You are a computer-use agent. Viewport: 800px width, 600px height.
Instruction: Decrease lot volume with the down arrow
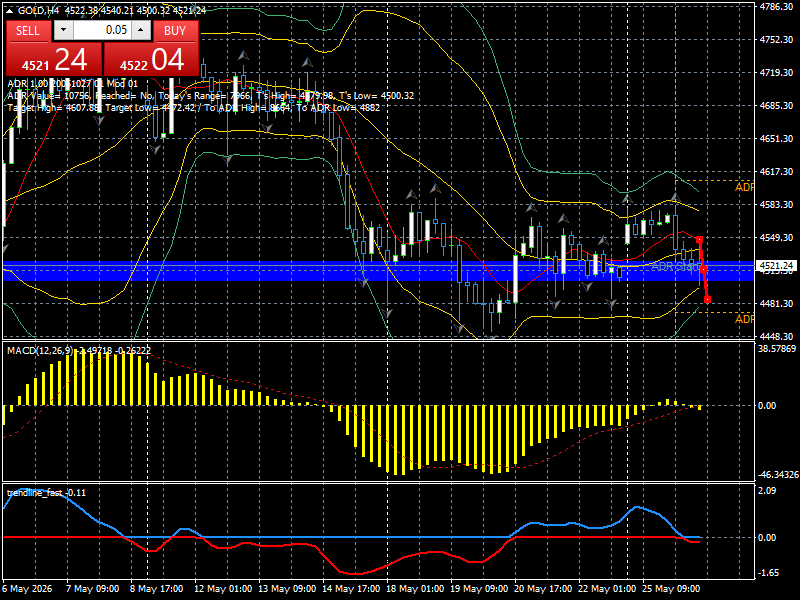click(x=63, y=30)
